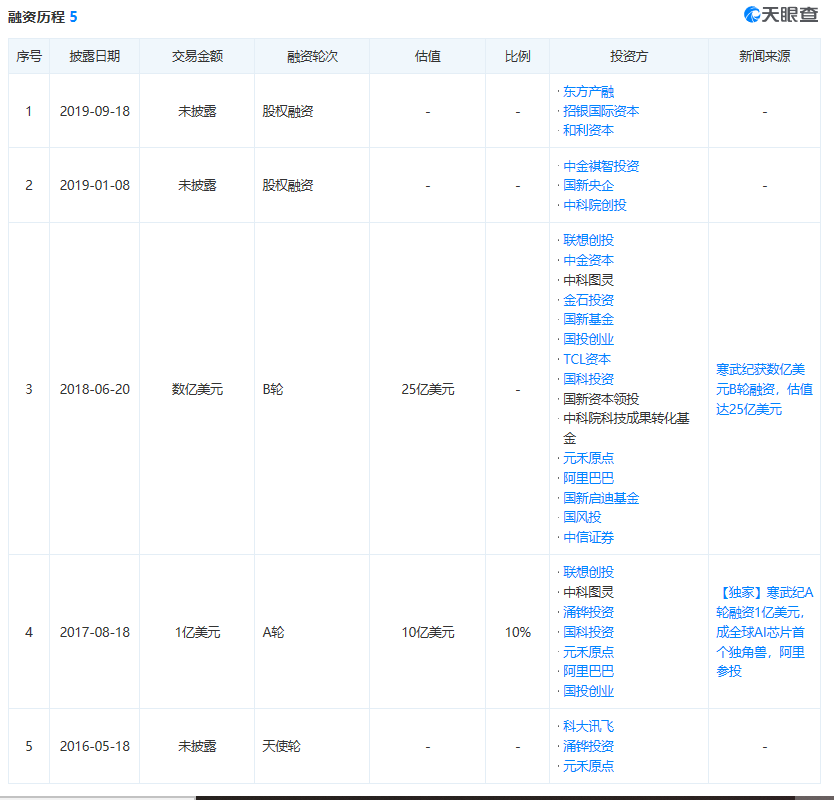The width and height of the screenshot is (834, 800).
Task: Open 阿里巴巴 in the B轮 row
Action: (588, 478)
